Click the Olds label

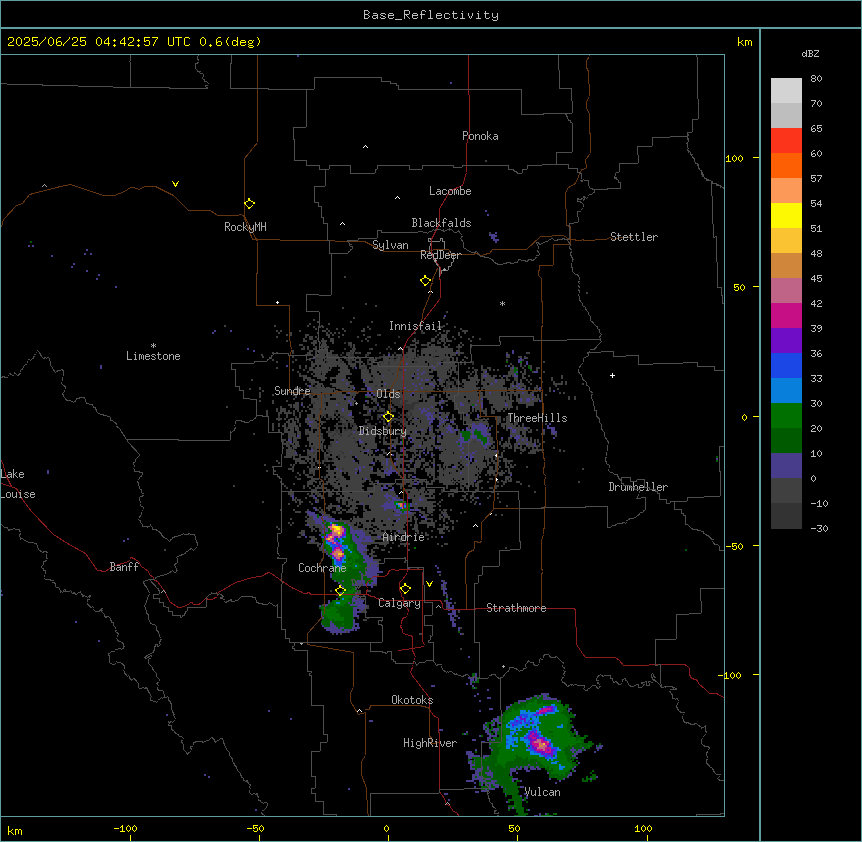point(388,394)
